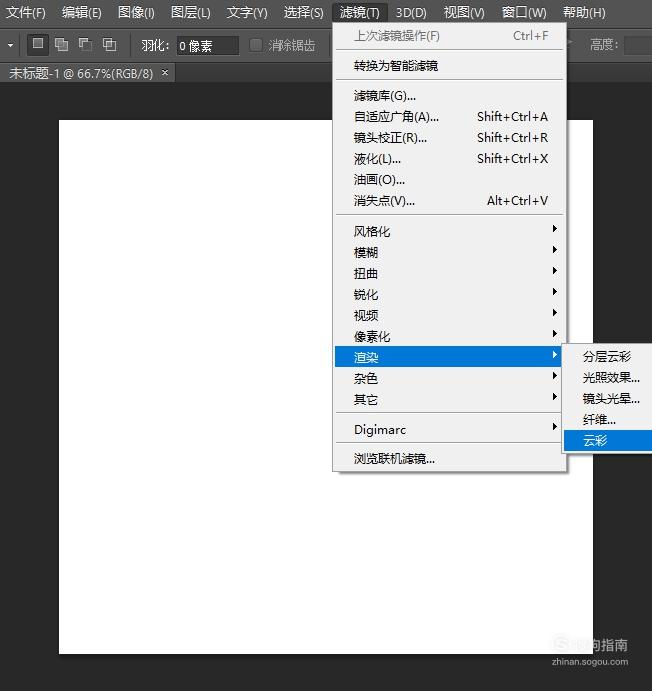Expand the 其它 other submenu

(449, 399)
